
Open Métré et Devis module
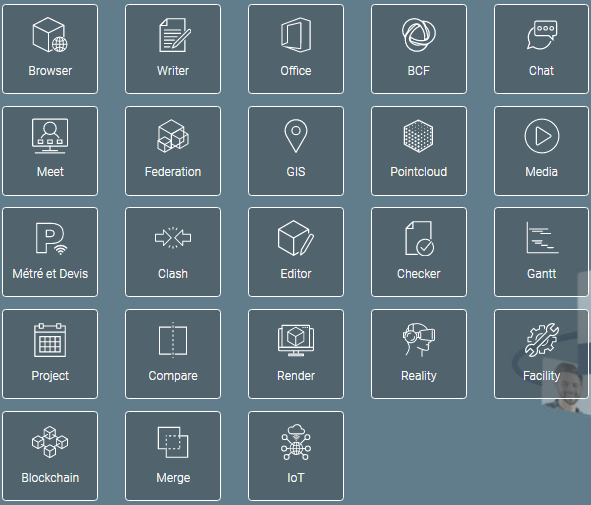50,252
